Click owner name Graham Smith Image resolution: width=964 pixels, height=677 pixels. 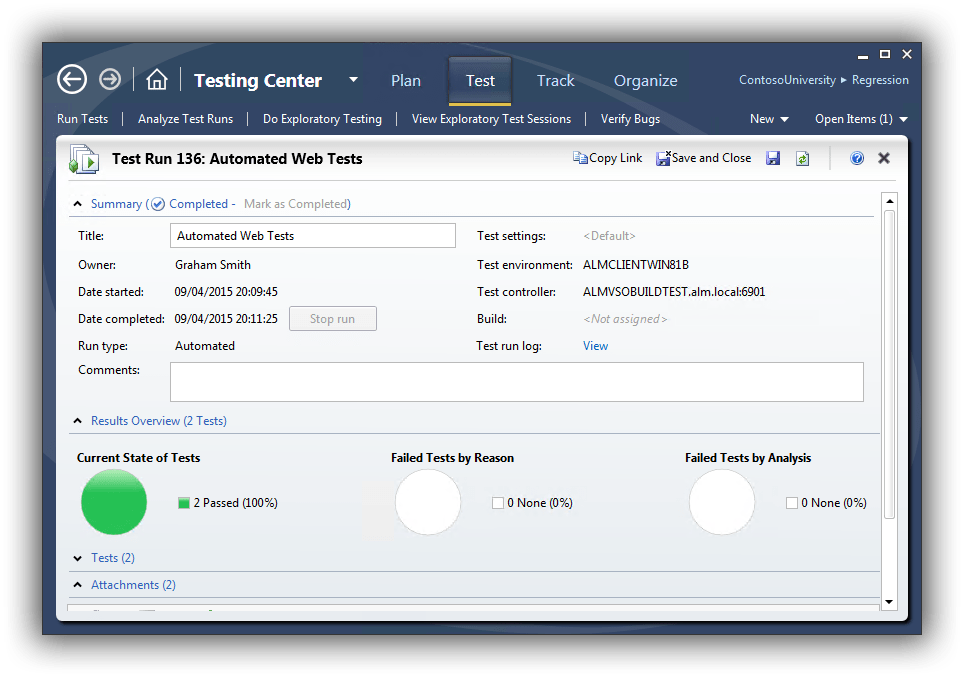[213, 264]
